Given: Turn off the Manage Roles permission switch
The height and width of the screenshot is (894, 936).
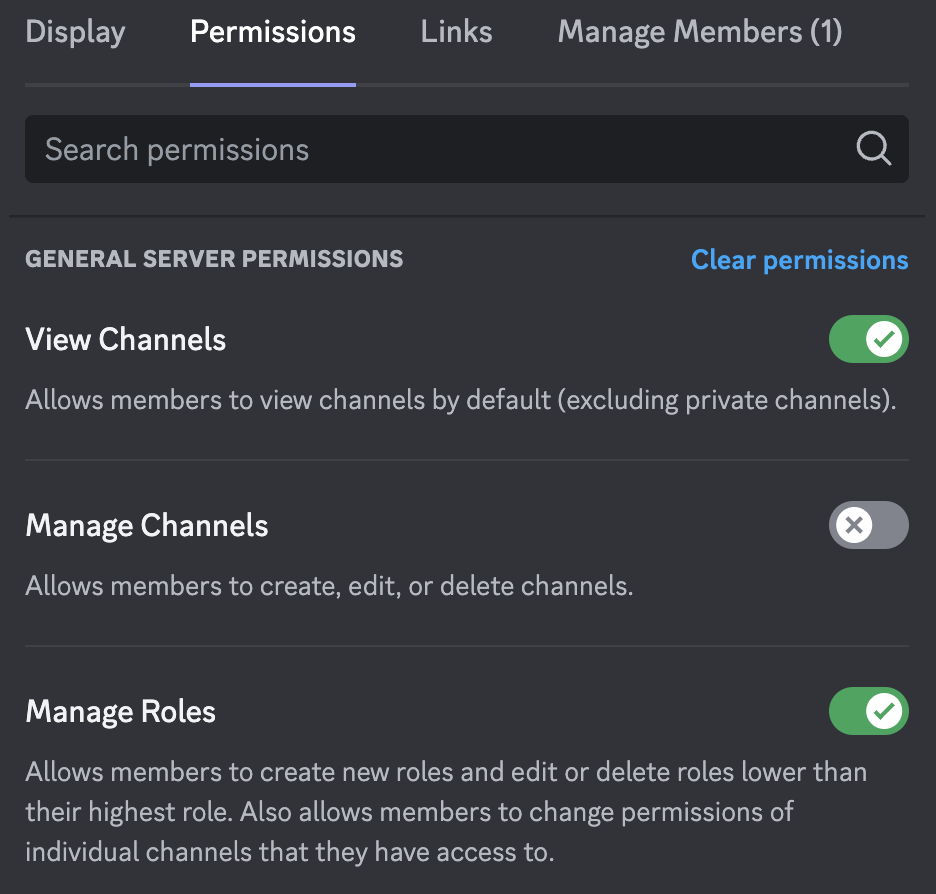Looking at the screenshot, I should tap(869, 711).
